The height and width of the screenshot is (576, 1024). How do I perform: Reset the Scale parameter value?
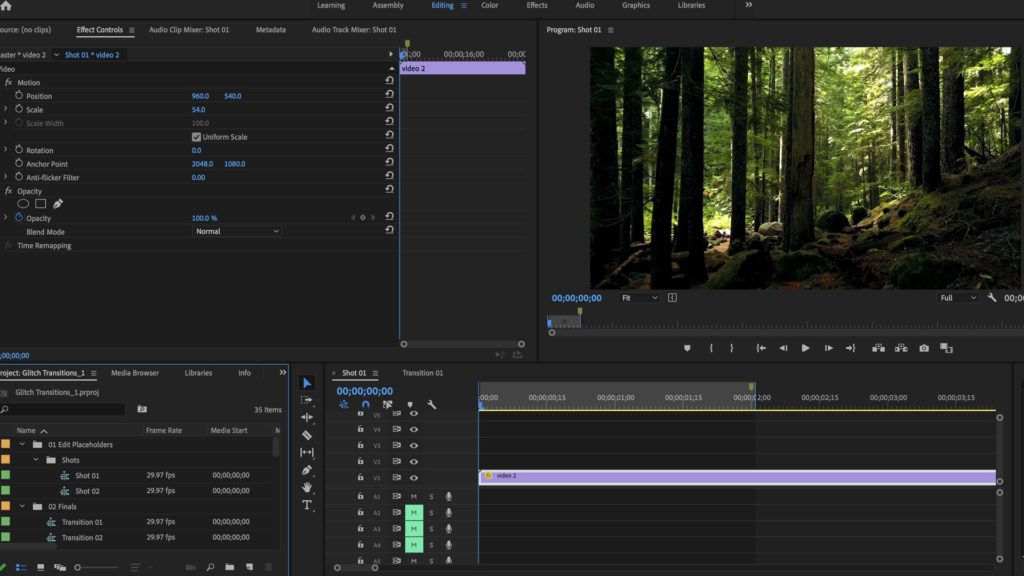389,109
